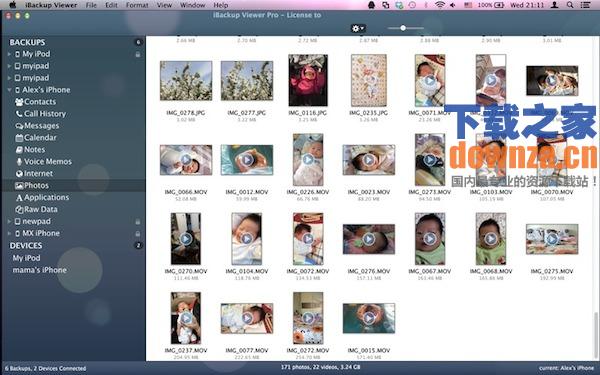Screen dimensions: 600x375
Task: Open the notification center list icon
Action: tap(585, 5)
